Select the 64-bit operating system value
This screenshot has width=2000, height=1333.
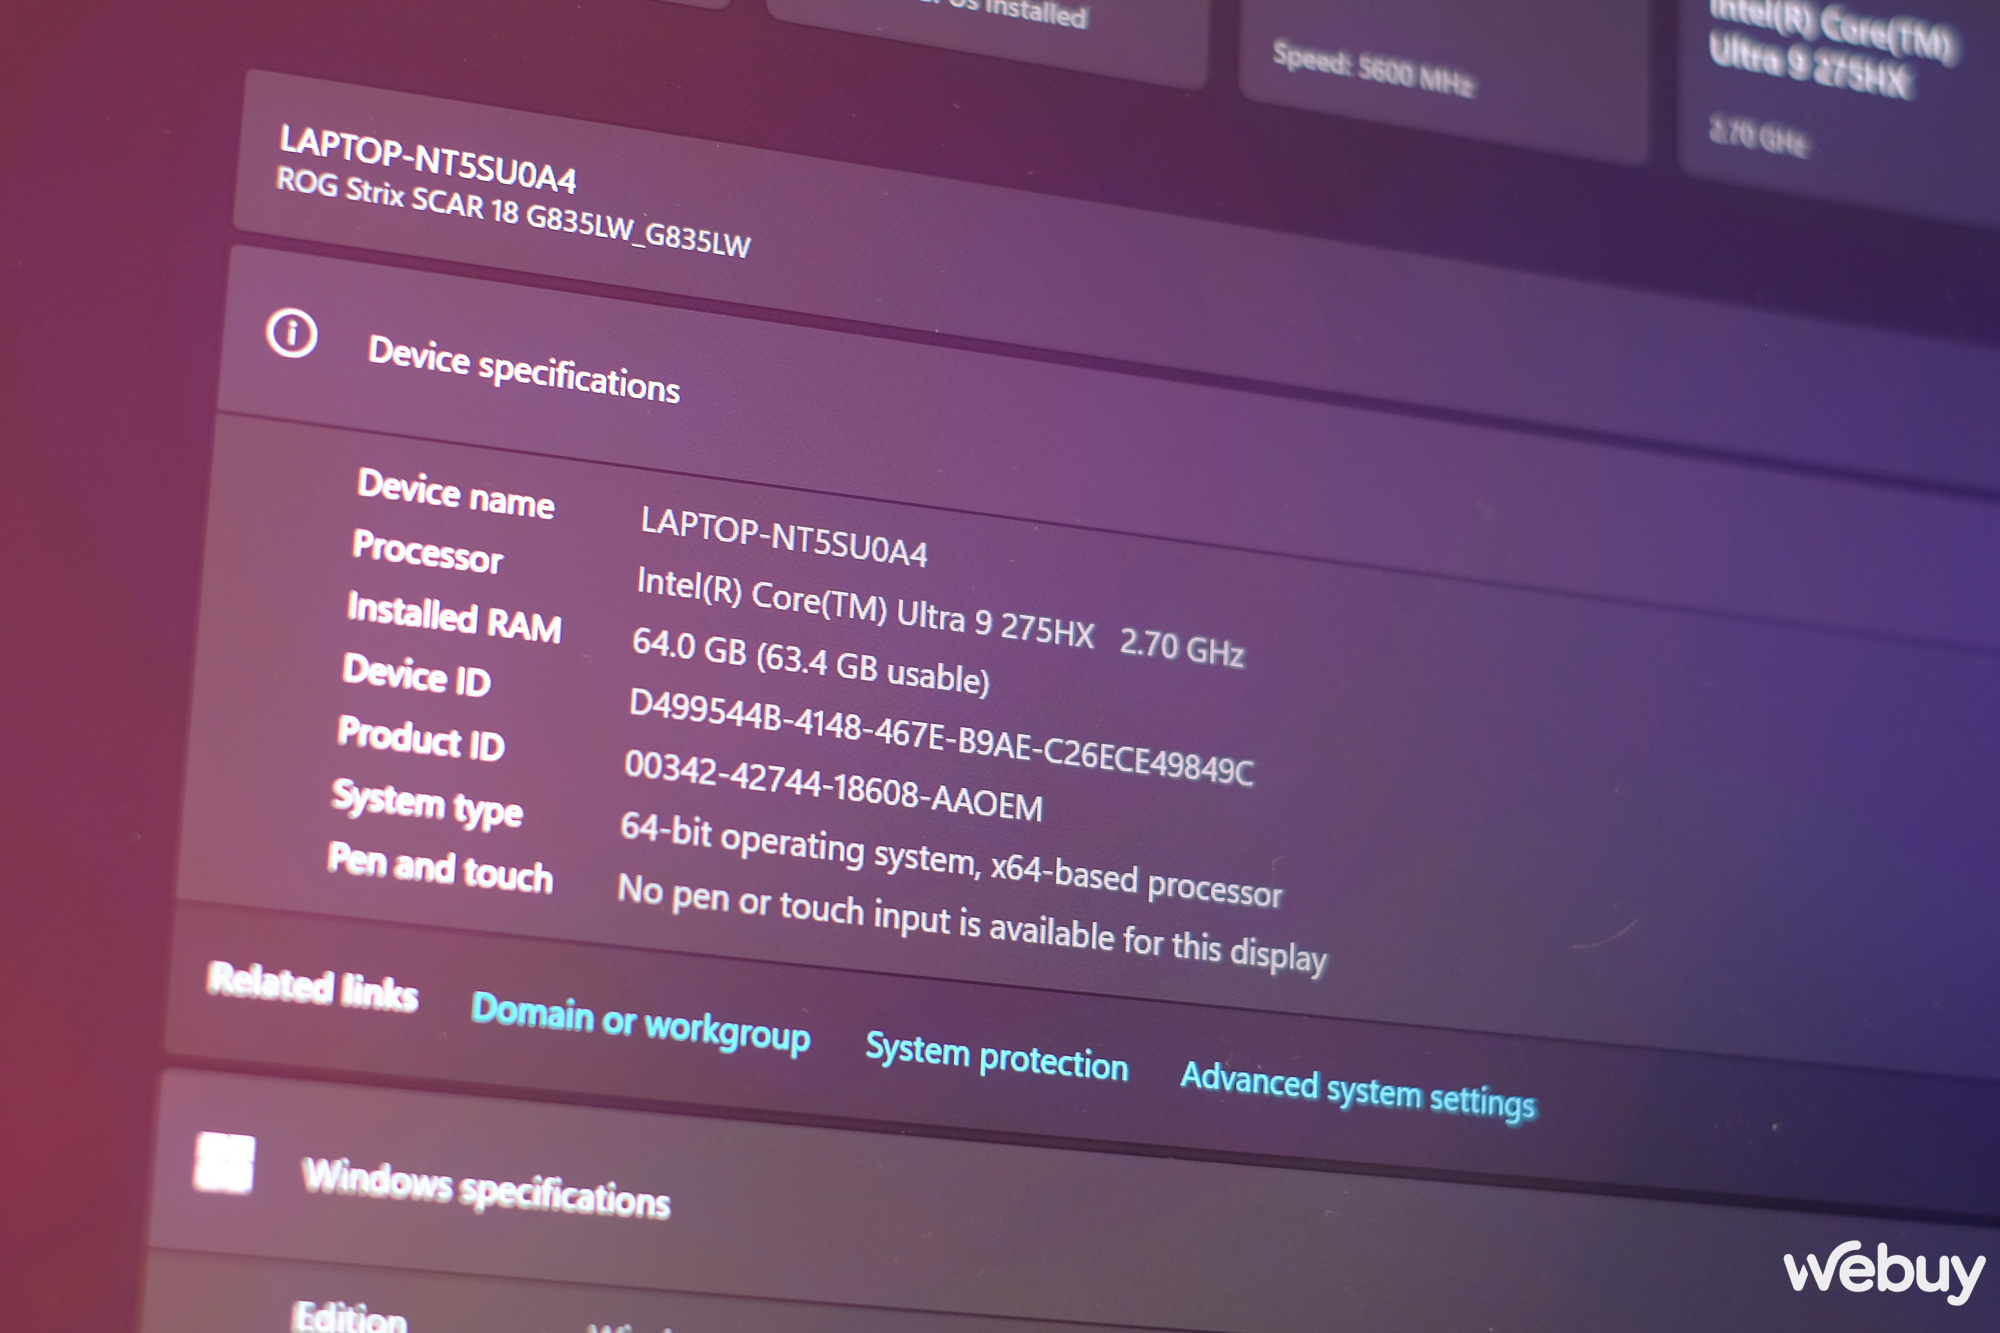pyautogui.click(x=951, y=861)
